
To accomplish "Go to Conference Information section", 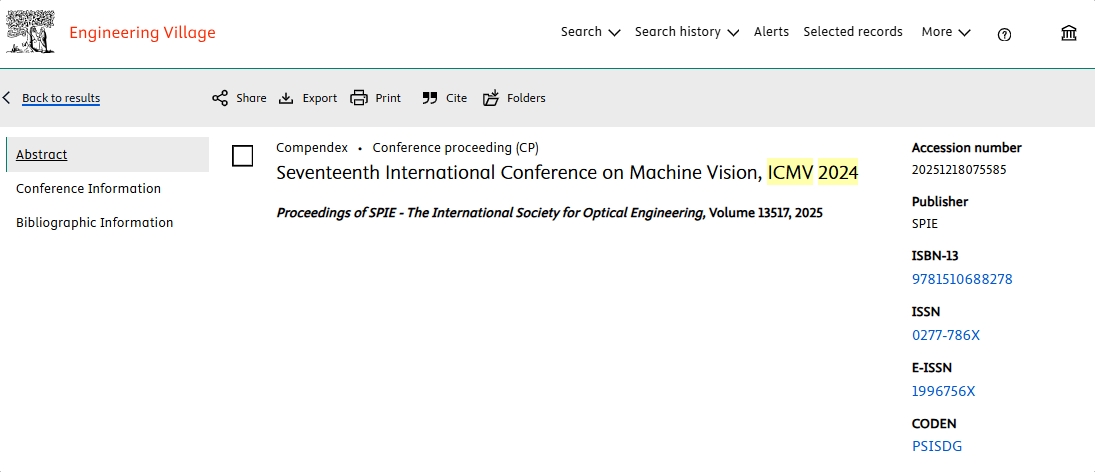I will click(88, 189).
